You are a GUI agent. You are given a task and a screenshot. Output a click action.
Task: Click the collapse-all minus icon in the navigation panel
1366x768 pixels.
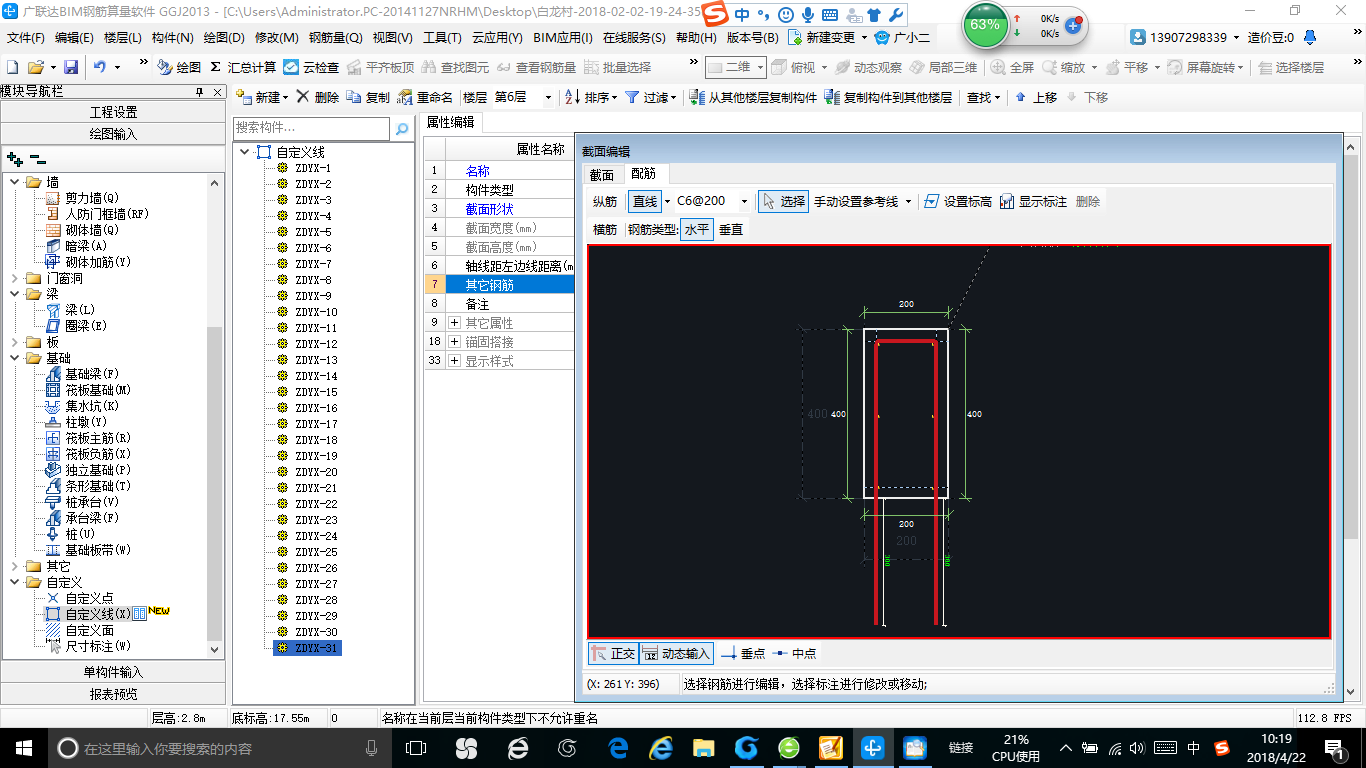pos(38,158)
